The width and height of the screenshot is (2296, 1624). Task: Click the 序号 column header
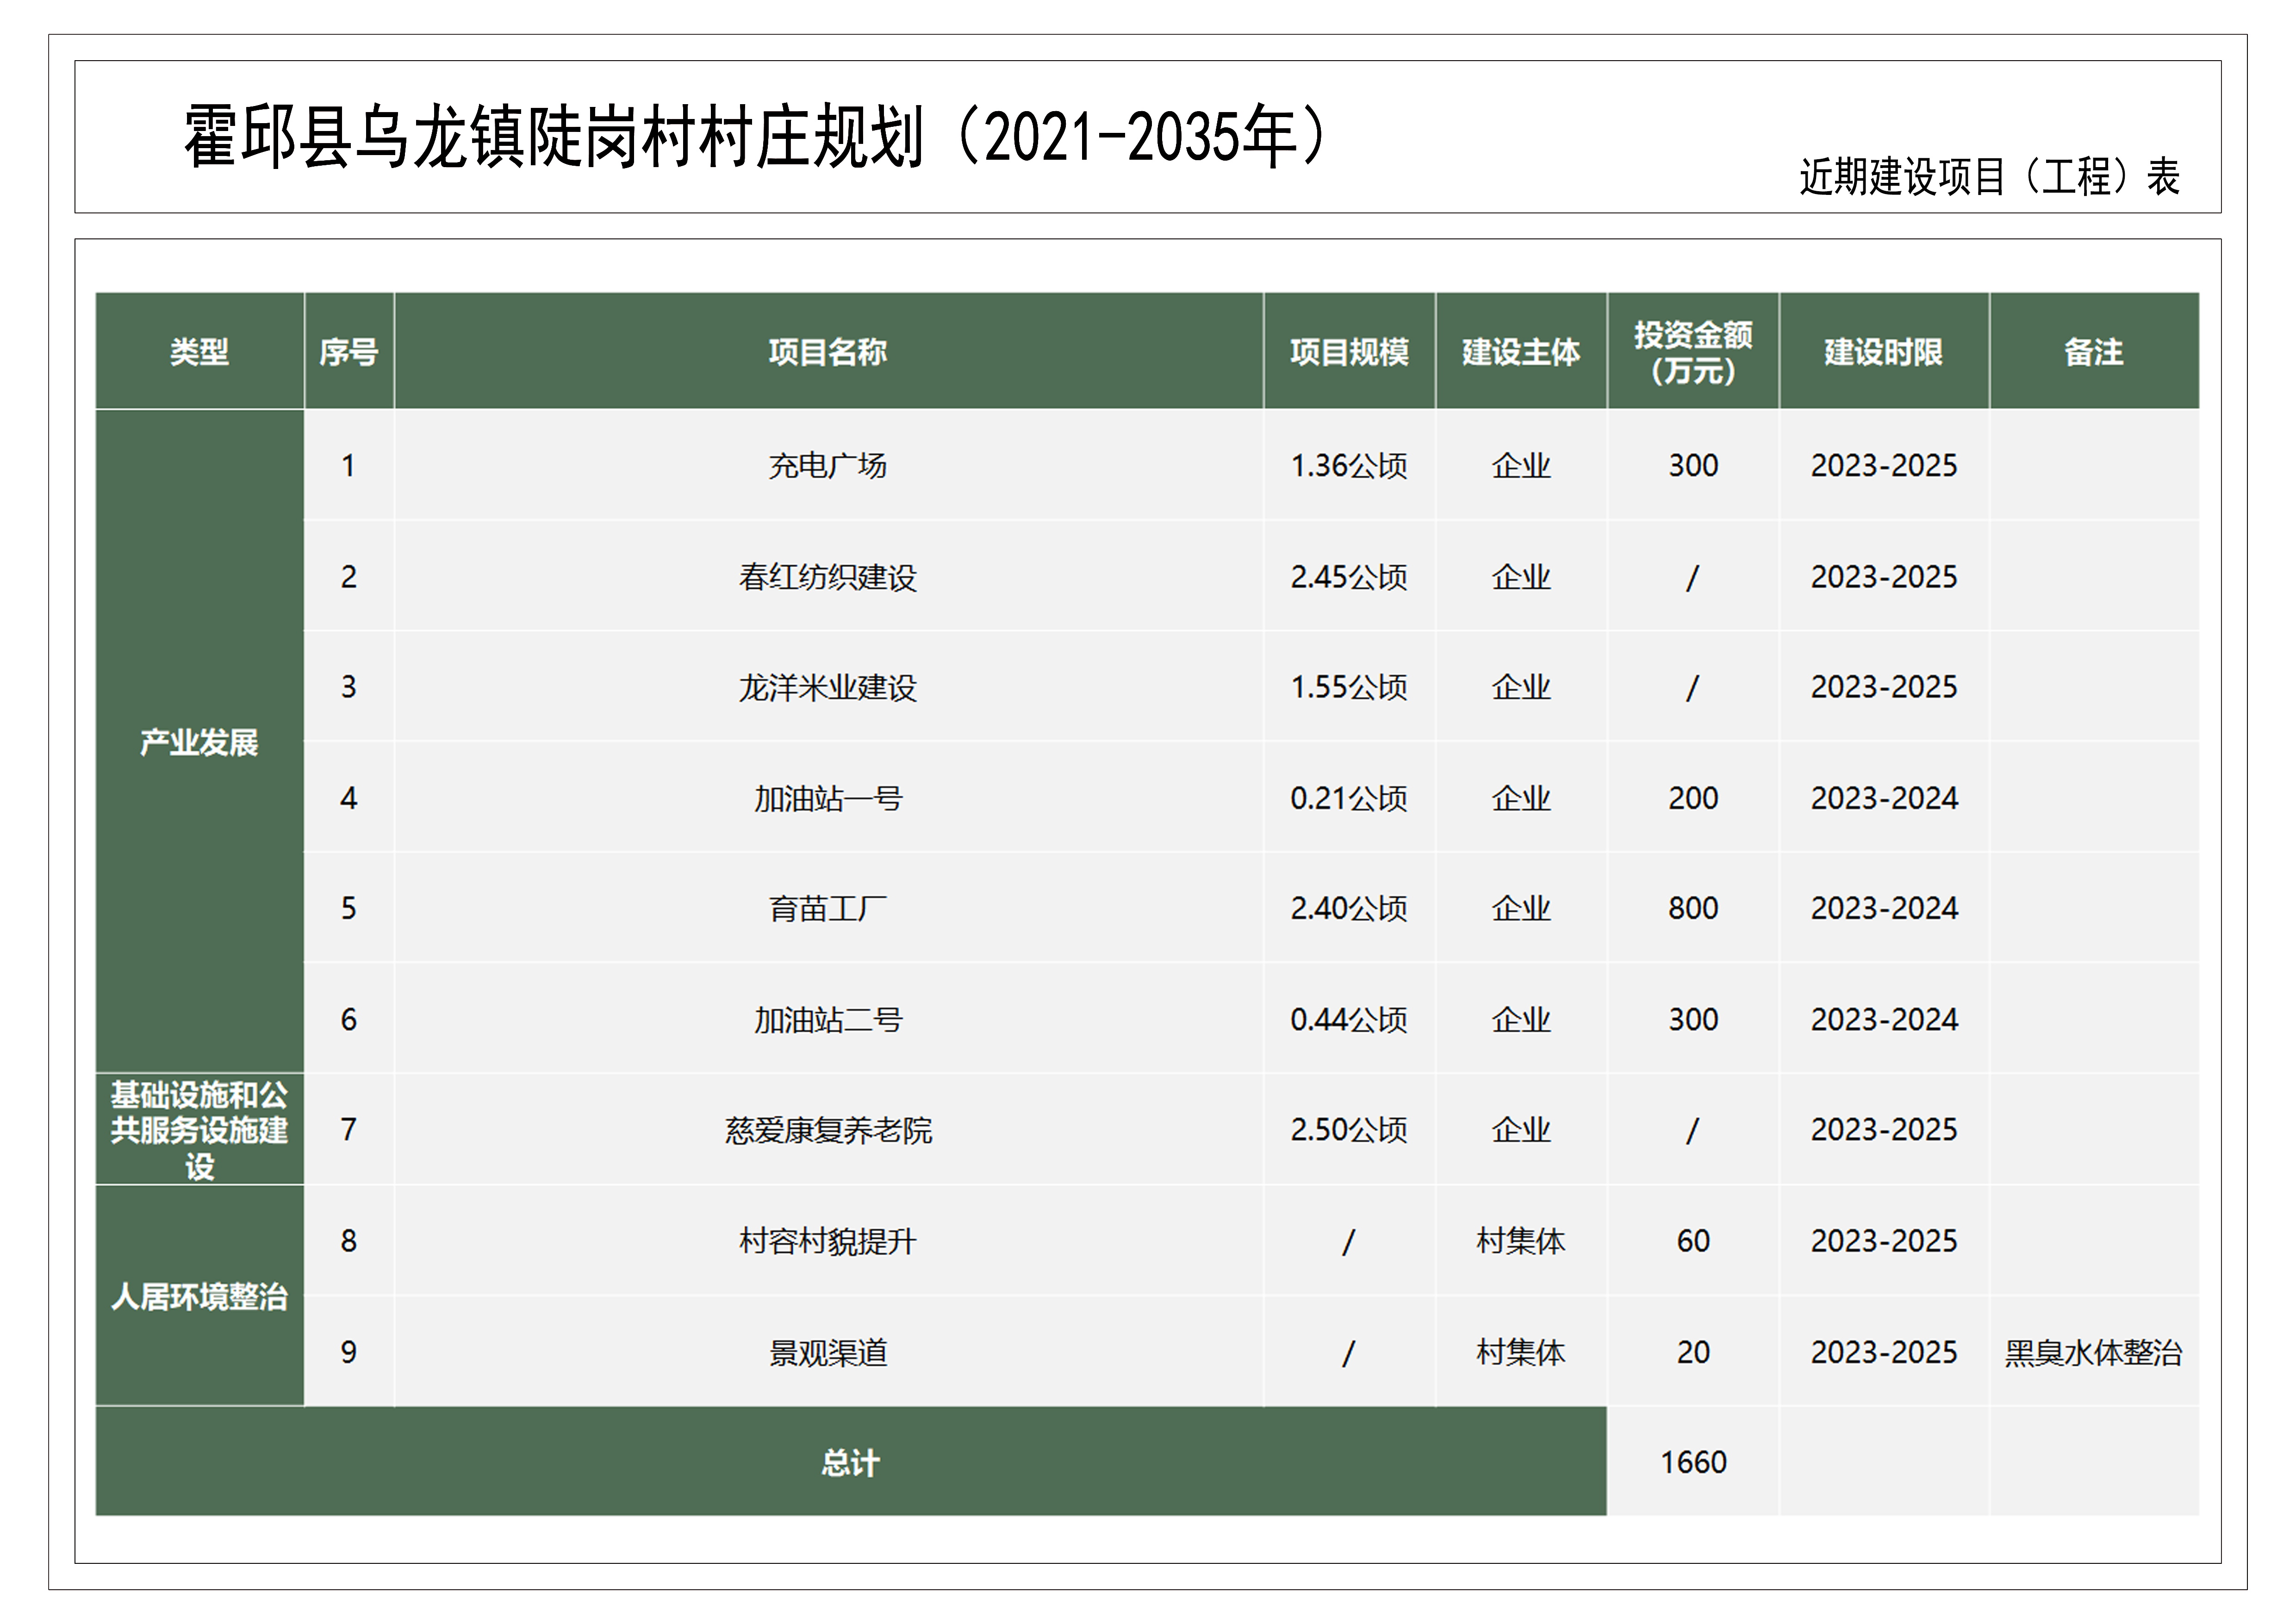(348, 352)
